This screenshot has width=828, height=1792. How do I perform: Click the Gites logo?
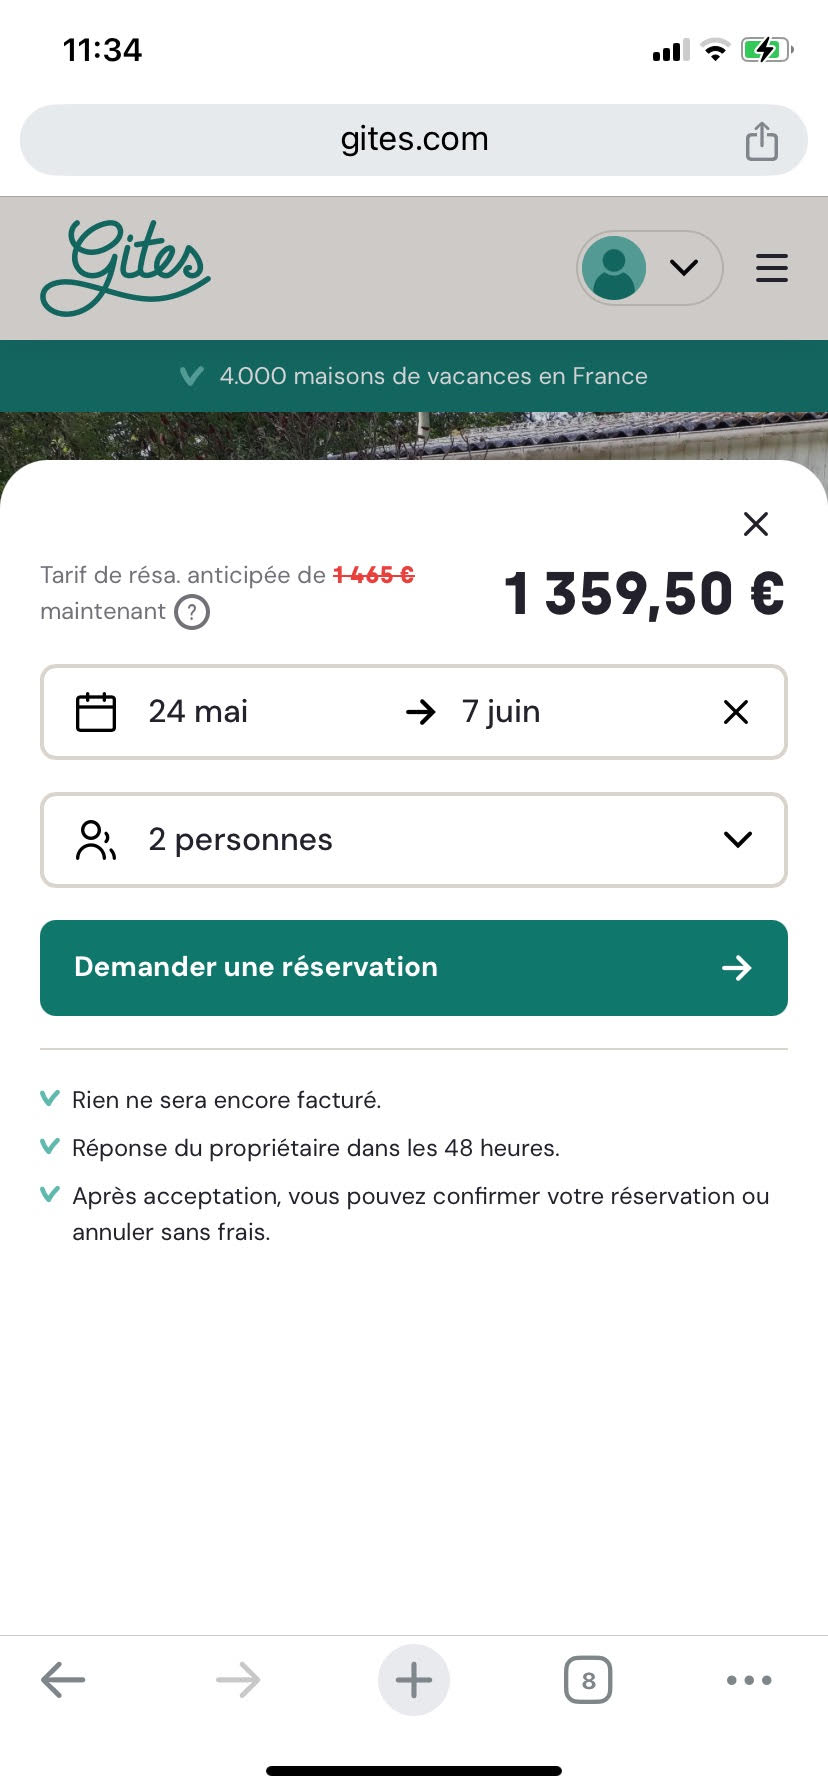click(x=125, y=267)
